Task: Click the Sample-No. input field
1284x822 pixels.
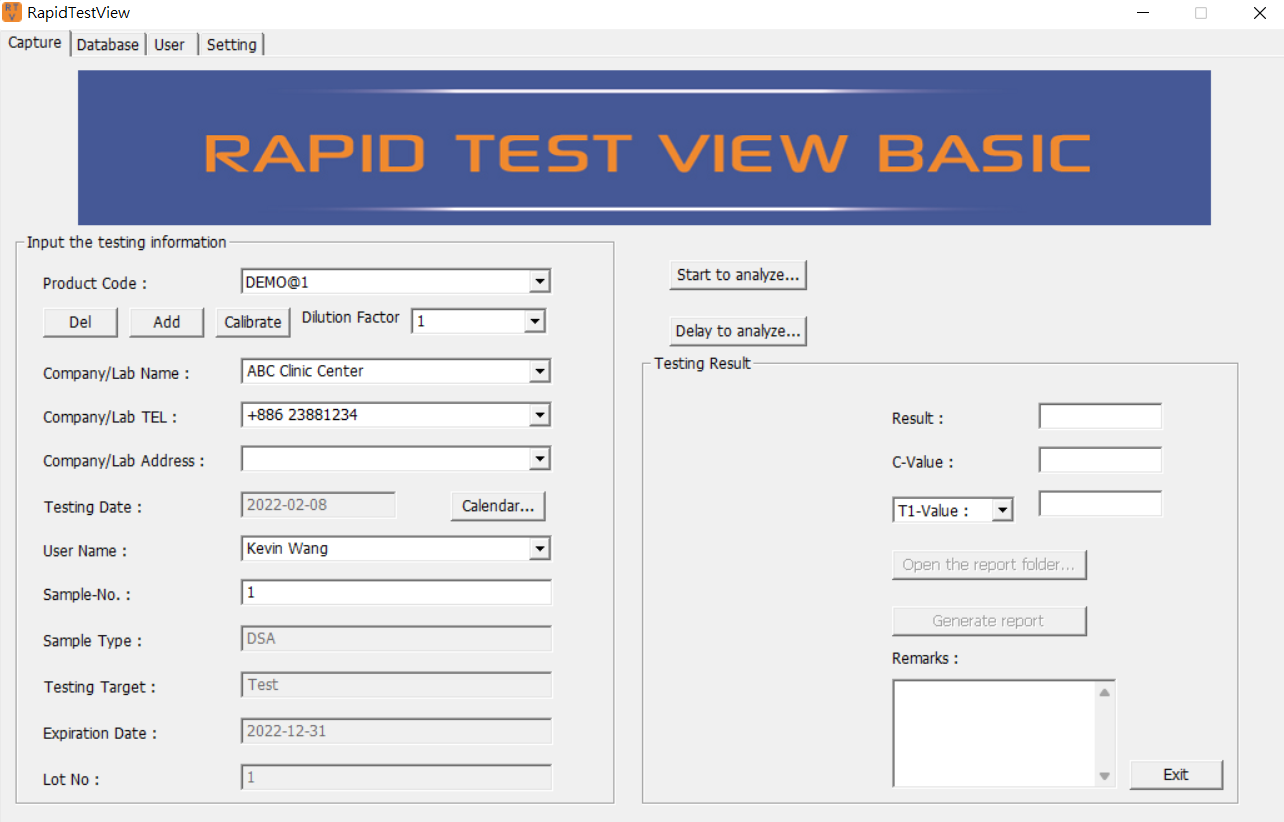Action: click(396, 592)
